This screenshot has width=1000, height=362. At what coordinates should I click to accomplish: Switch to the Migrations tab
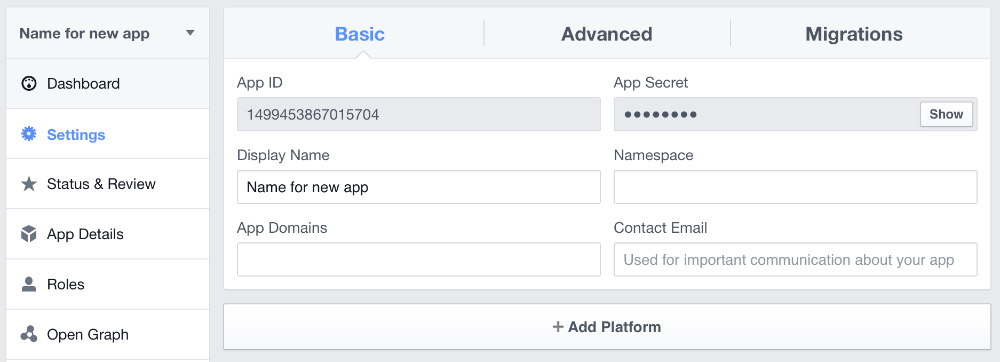(854, 34)
